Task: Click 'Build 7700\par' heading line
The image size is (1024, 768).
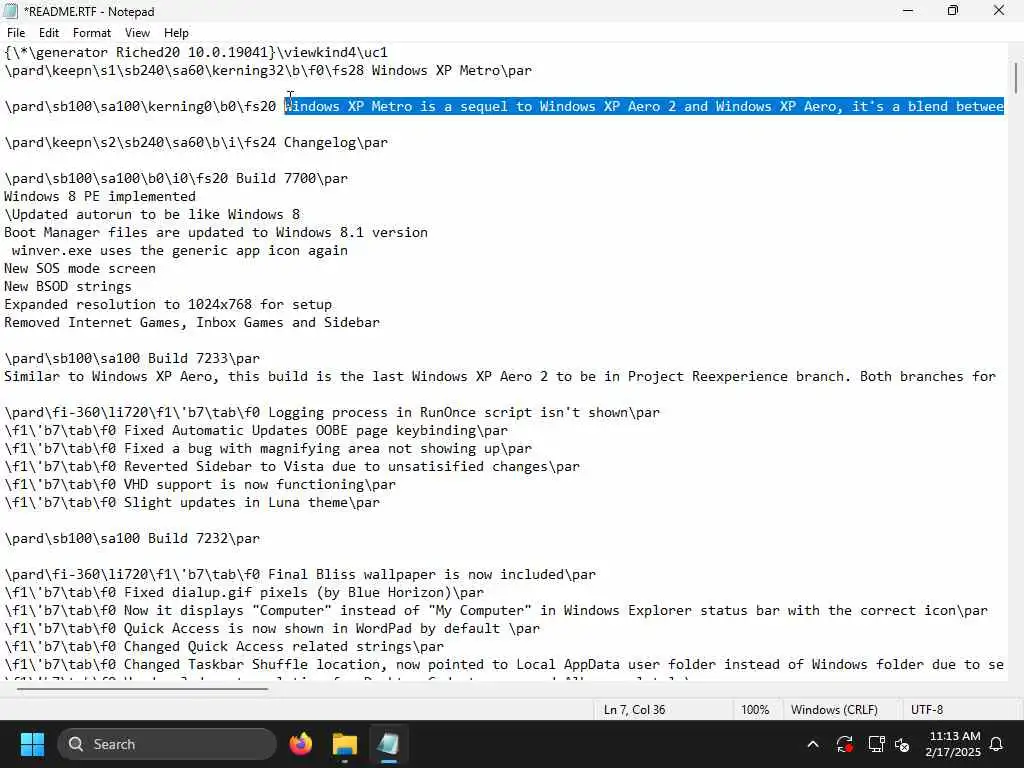Action: (x=176, y=178)
